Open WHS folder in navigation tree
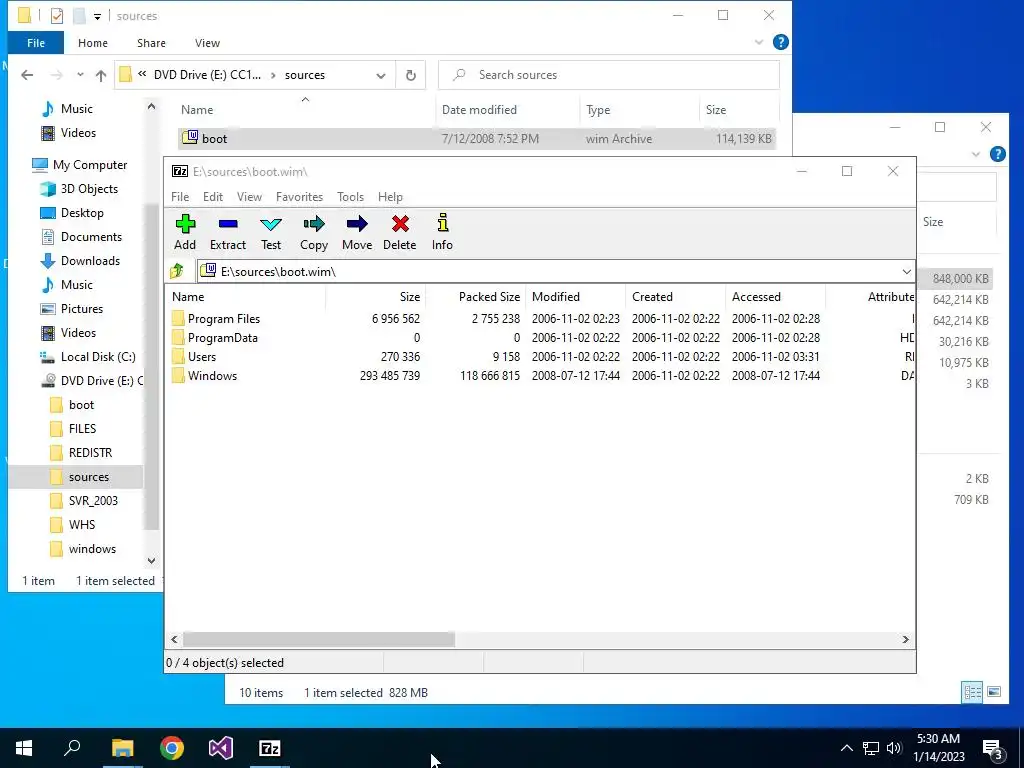The width and height of the screenshot is (1024, 768). pyautogui.click(x=72, y=525)
